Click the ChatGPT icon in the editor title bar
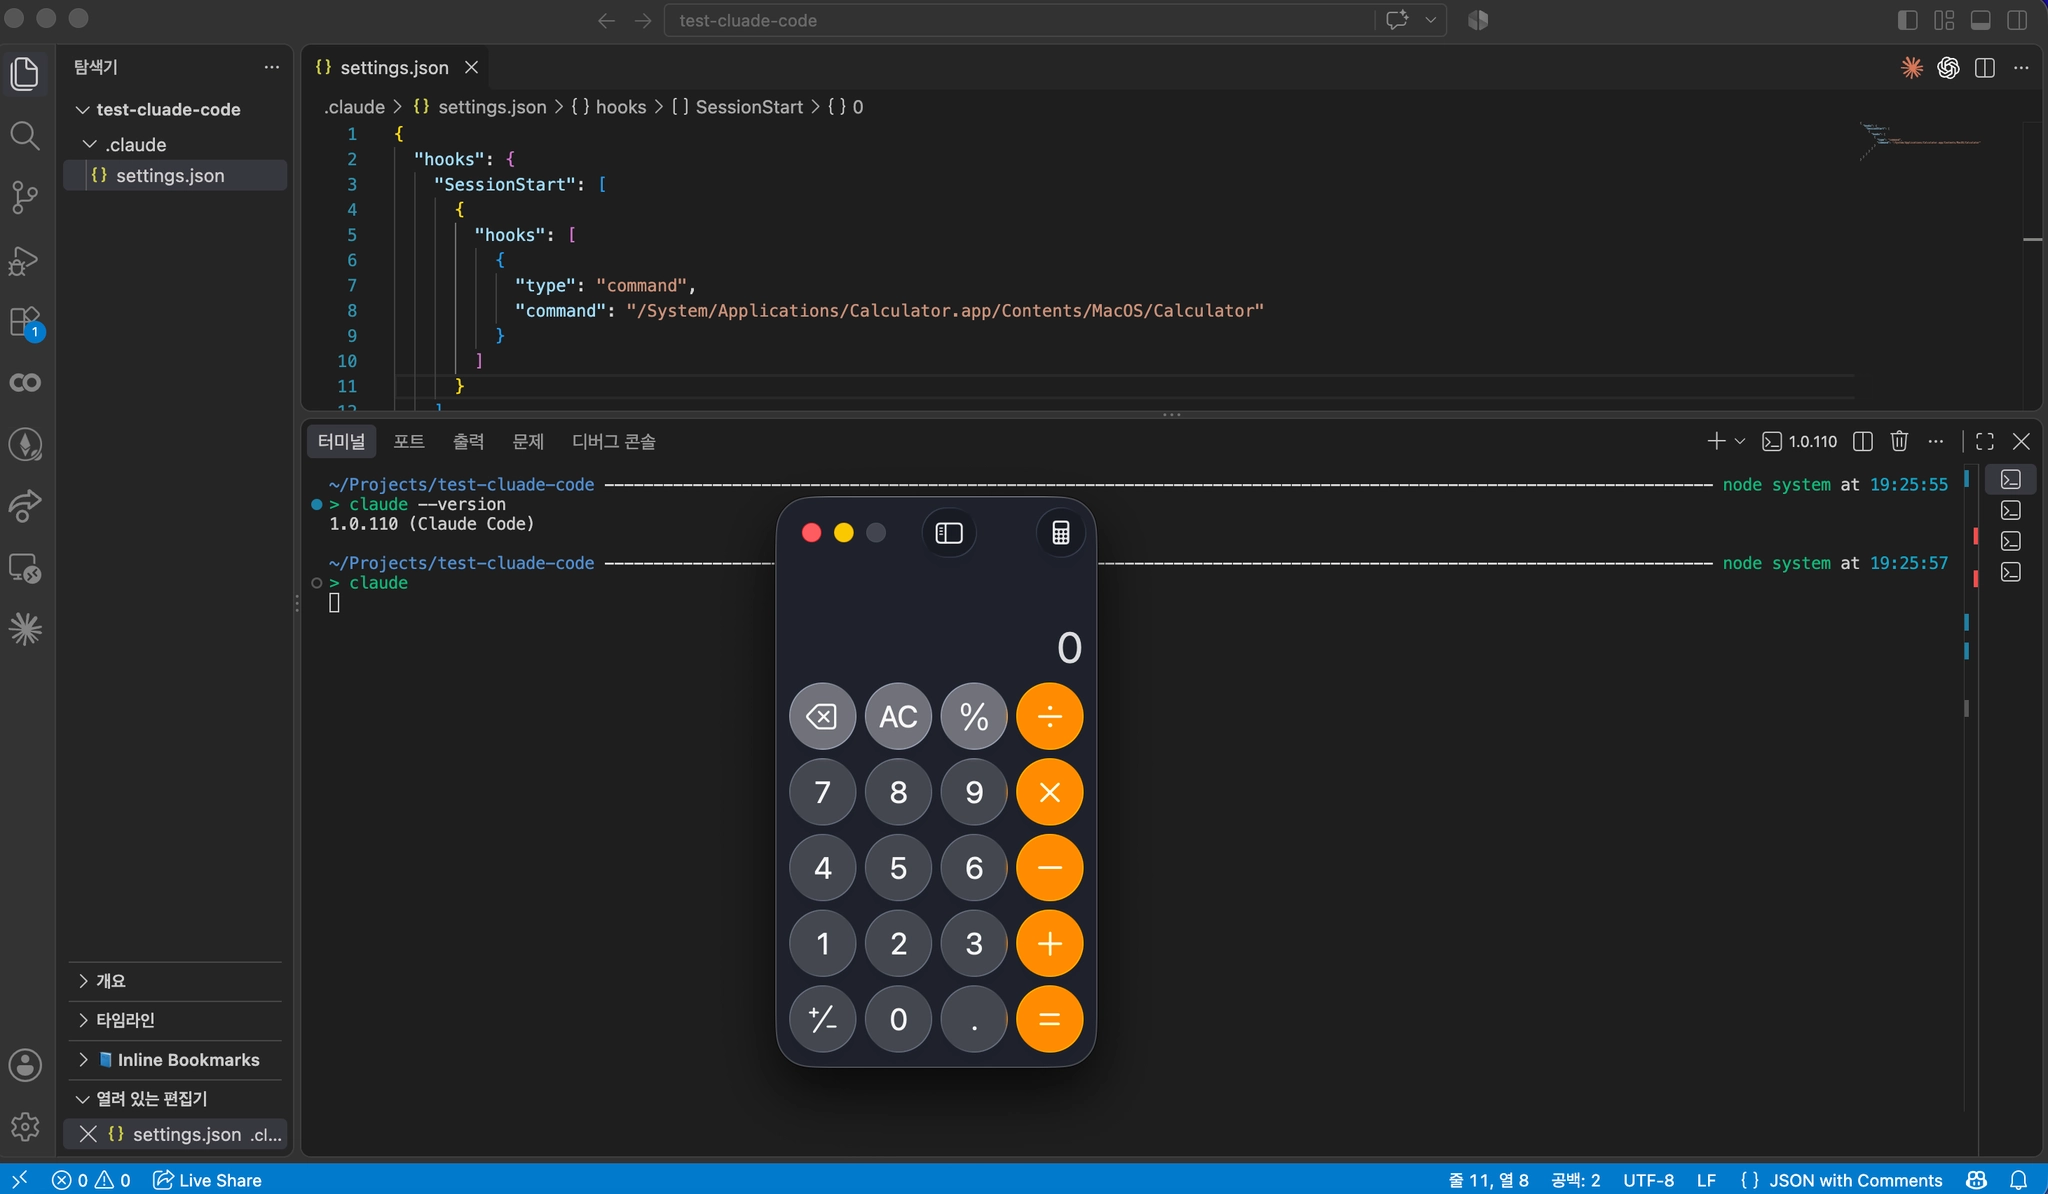2048x1194 pixels. [x=1948, y=67]
